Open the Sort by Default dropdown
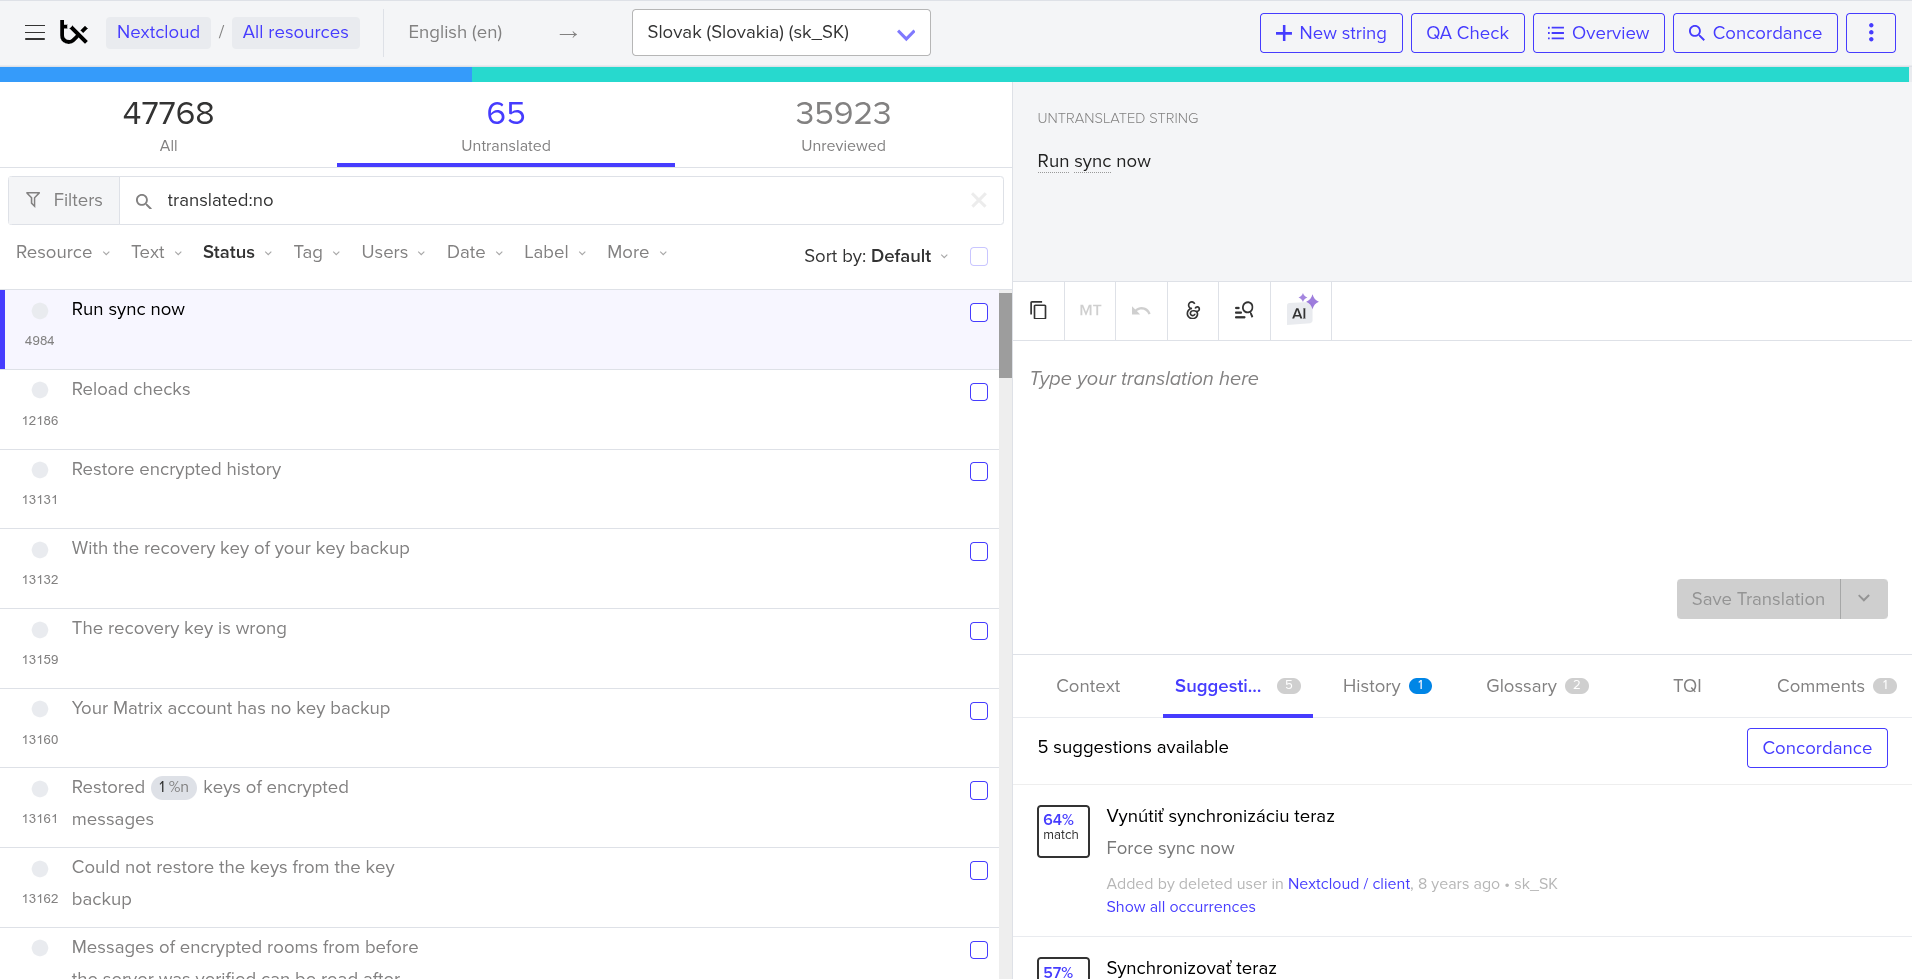 tap(877, 256)
